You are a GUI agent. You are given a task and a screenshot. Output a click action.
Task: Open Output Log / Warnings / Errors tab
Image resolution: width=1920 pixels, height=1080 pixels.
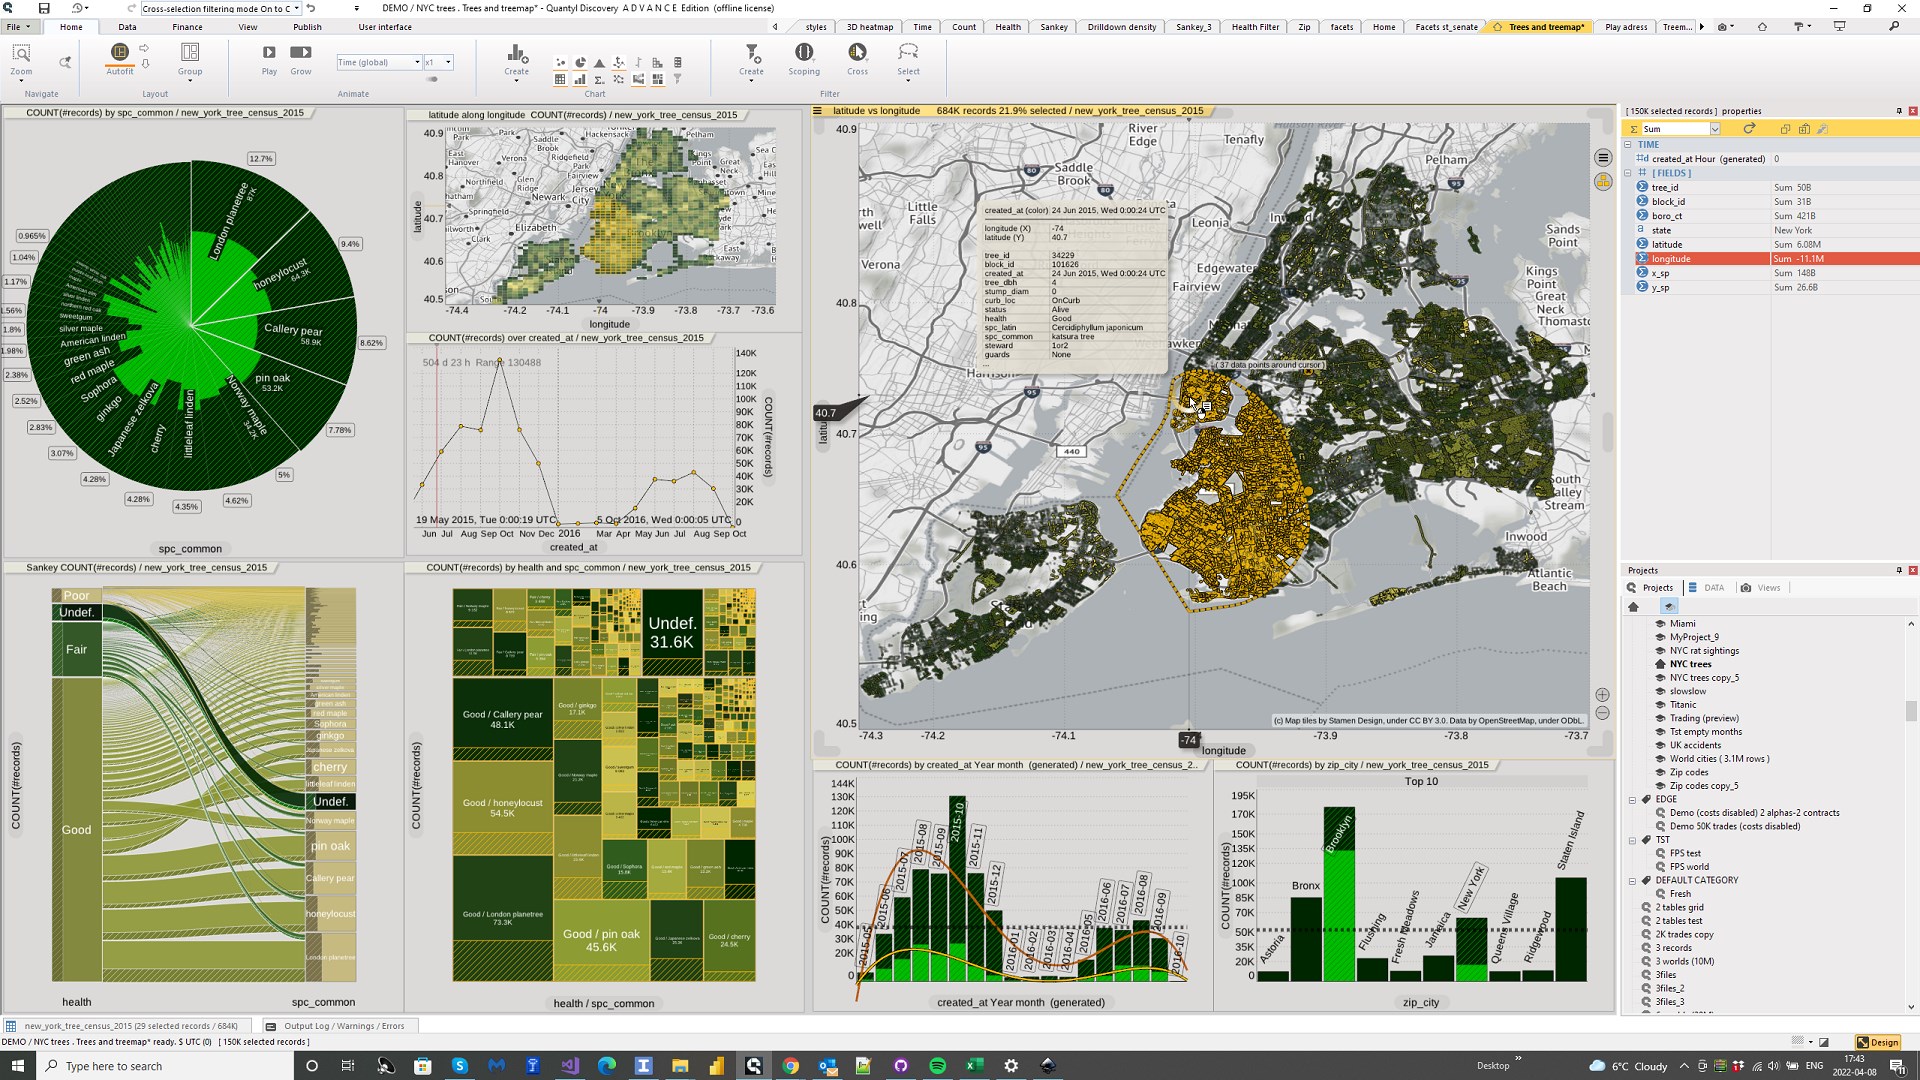tap(343, 1026)
